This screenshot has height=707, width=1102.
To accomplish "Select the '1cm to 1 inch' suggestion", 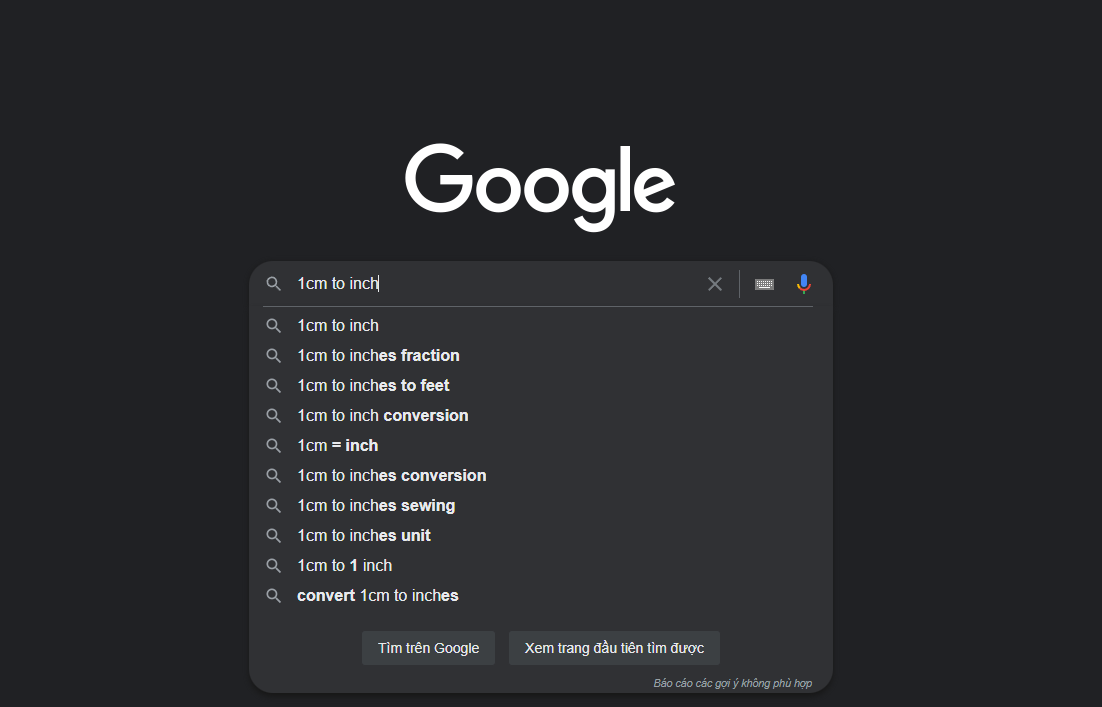I will pyautogui.click(x=344, y=566).
